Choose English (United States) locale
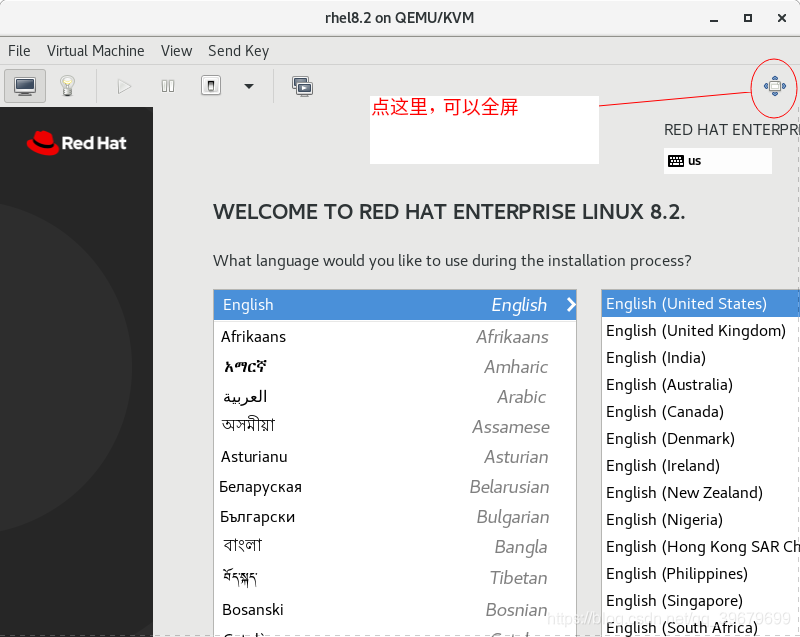Screen dimensions: 800x637 (701, 304)
